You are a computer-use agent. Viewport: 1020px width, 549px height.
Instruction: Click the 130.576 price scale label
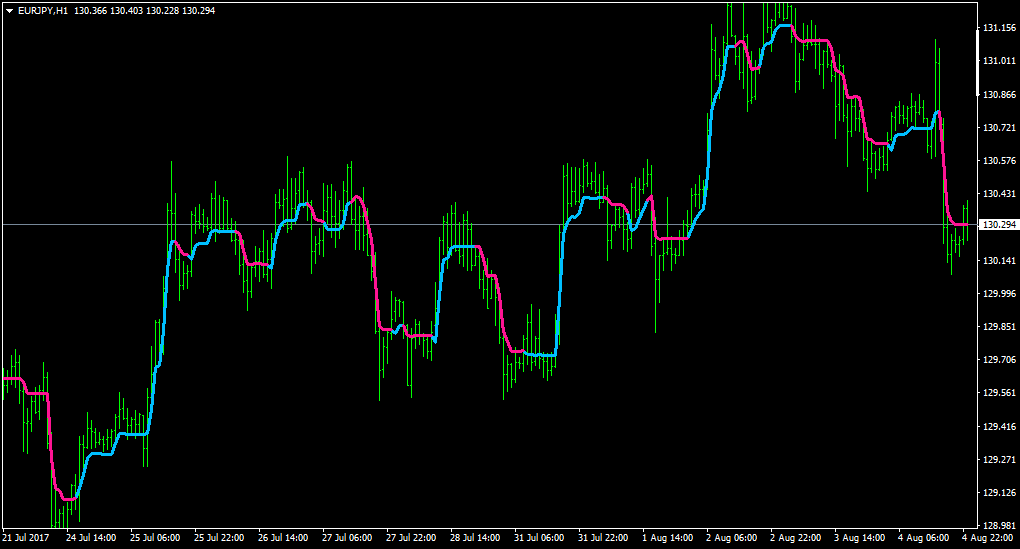(x=999, y=161)
